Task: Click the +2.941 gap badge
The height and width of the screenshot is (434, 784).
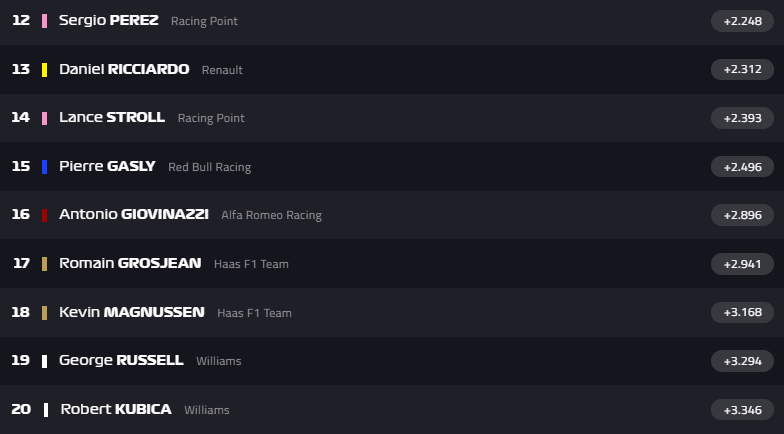Action: 741,264
